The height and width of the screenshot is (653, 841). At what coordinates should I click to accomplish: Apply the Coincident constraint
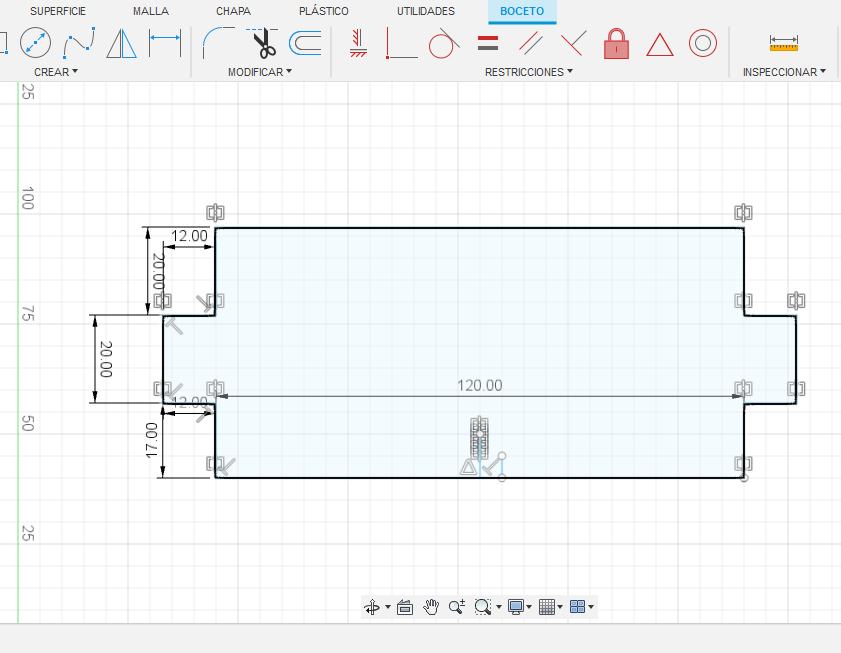pos(402,43)
